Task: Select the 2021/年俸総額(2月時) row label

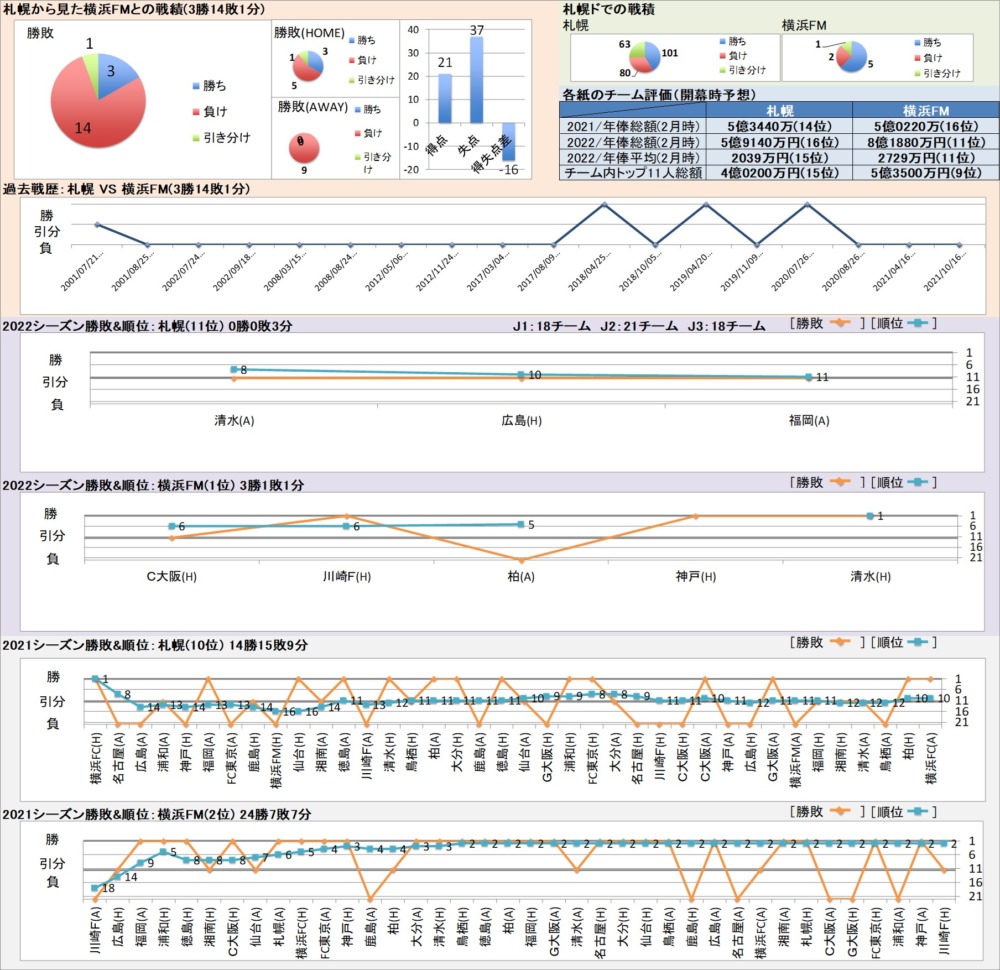Action: 632,126
